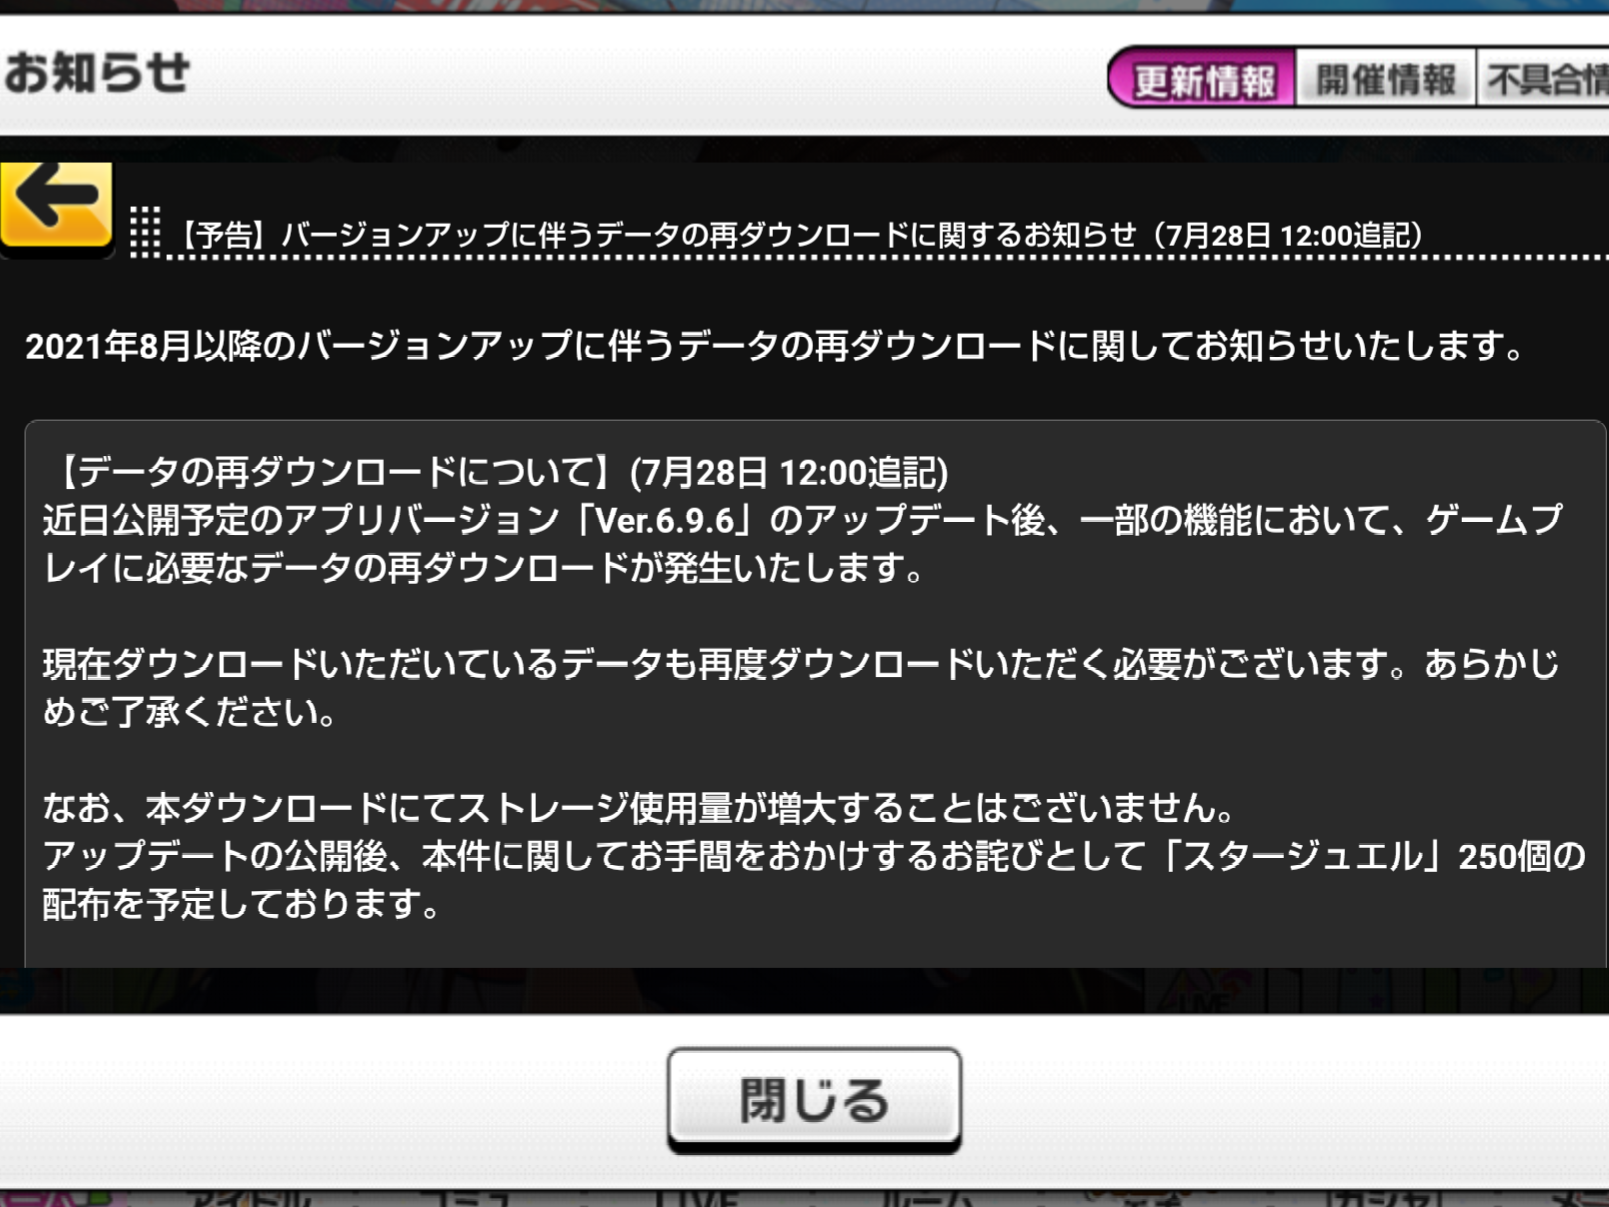Open the コミュ bottom menu item
1609x1207 pixels.
(x=466, y=1198)
